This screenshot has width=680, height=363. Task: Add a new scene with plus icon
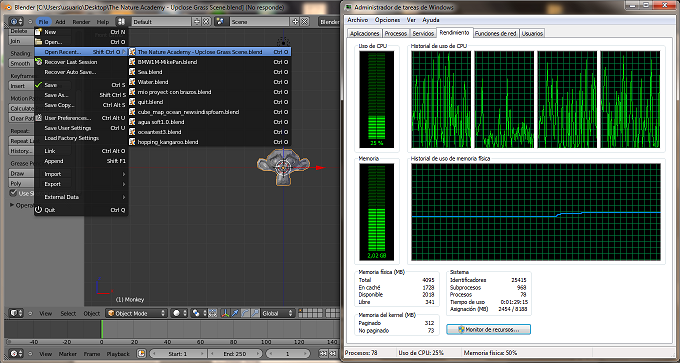(x=295, y=22)
